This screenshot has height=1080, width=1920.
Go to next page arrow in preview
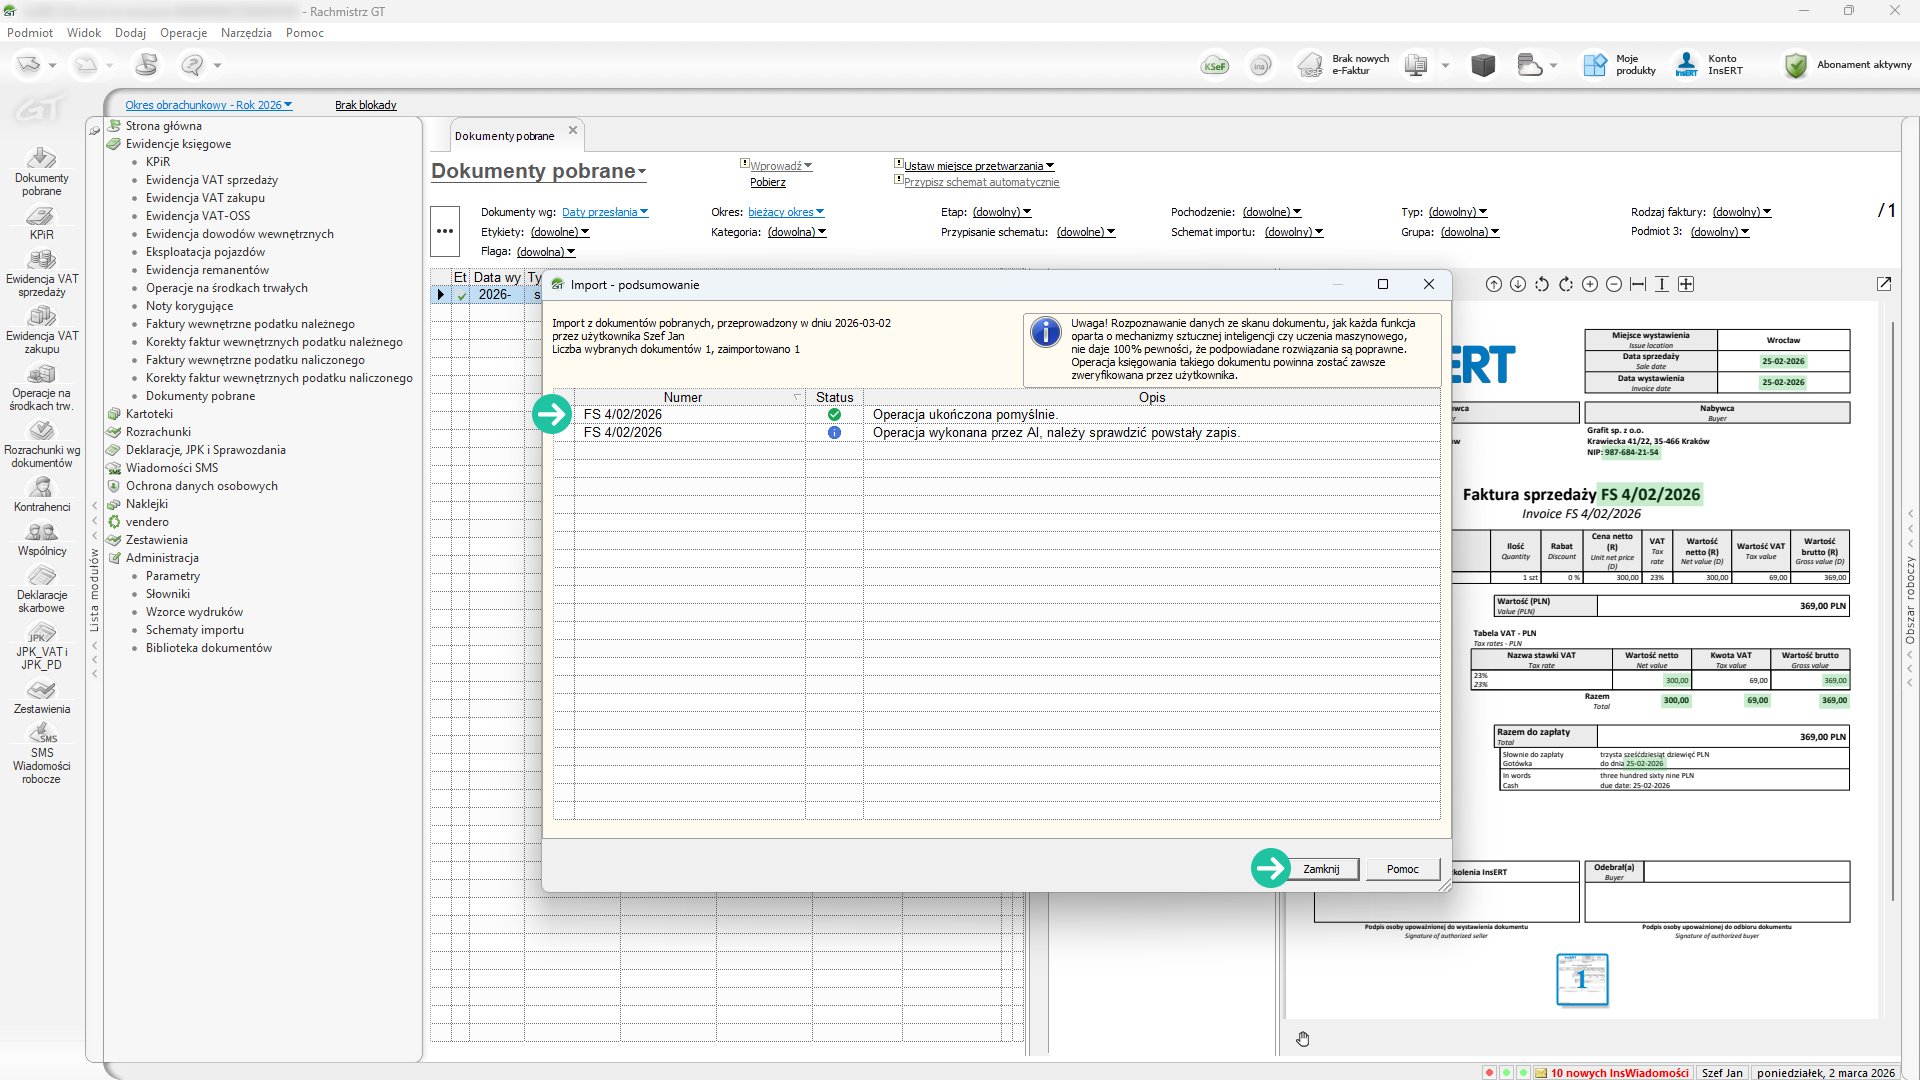(1518, 284)
